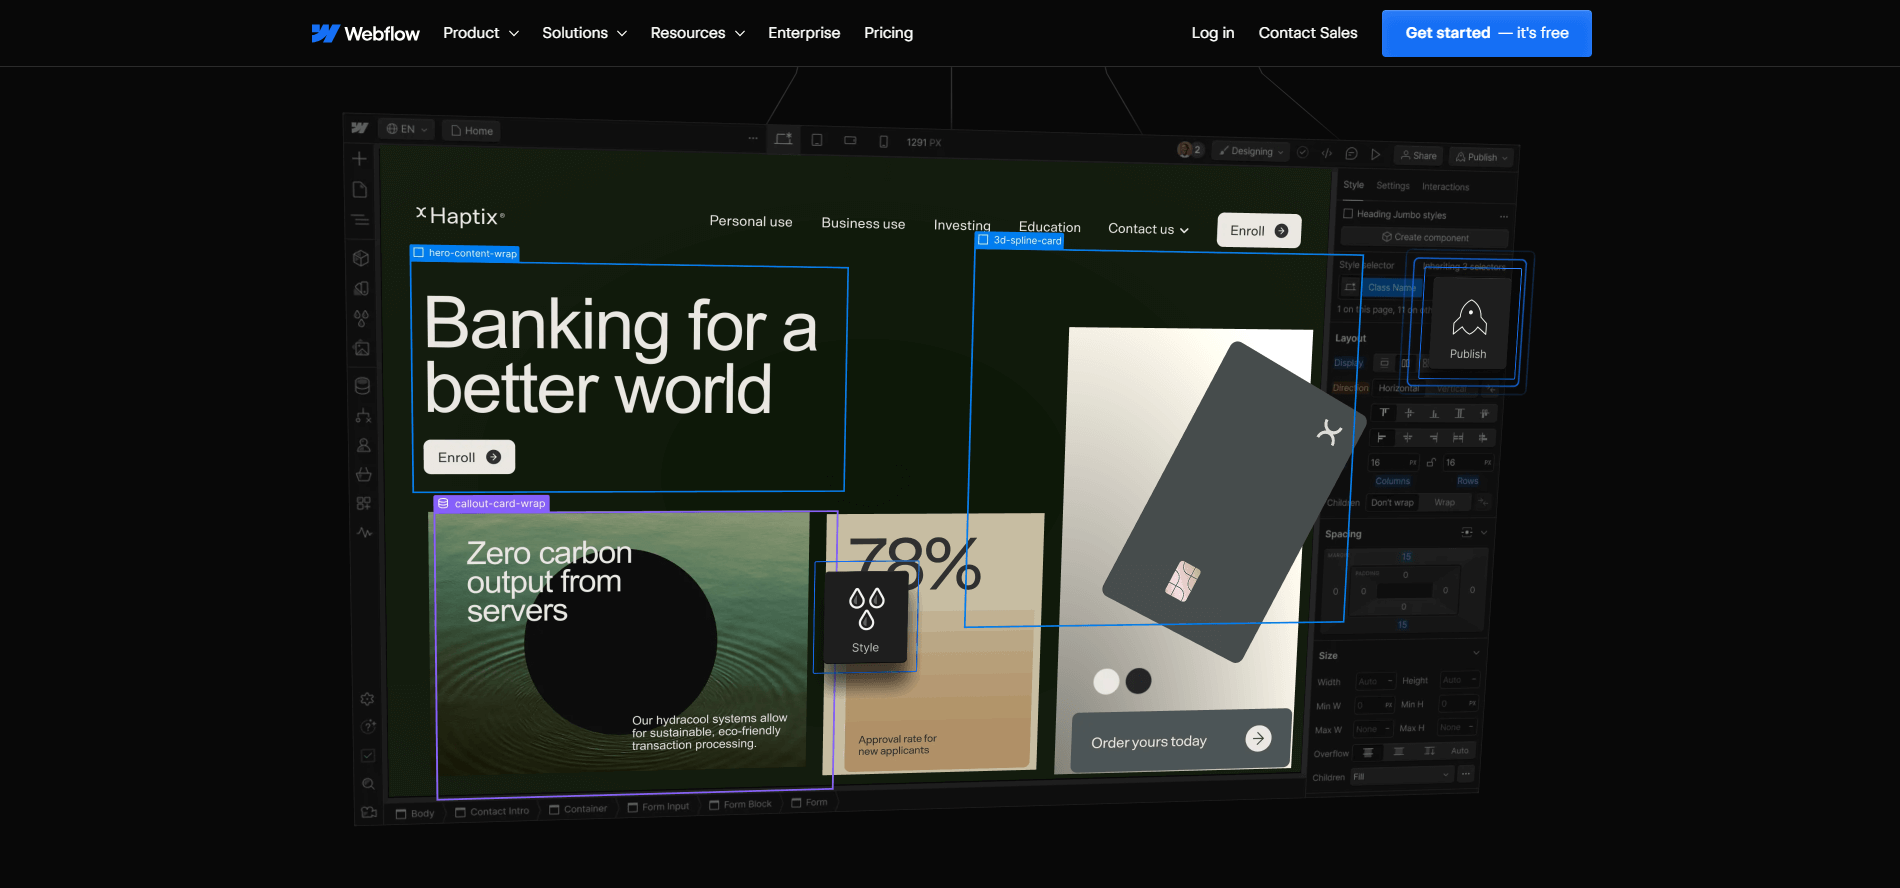Switch to the Interactions tab
This screenshot has width=1900, height=888.
click(1445, 187)
